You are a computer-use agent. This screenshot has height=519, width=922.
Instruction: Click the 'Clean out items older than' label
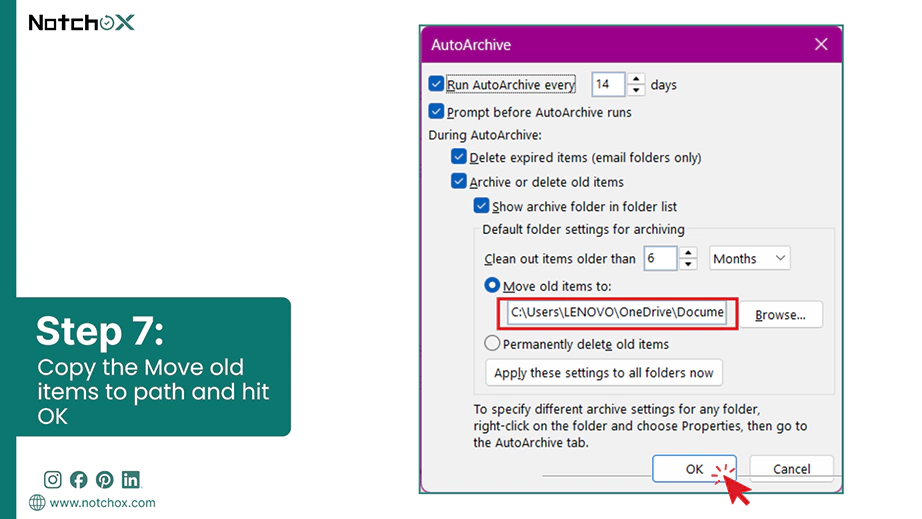point(560,259)
